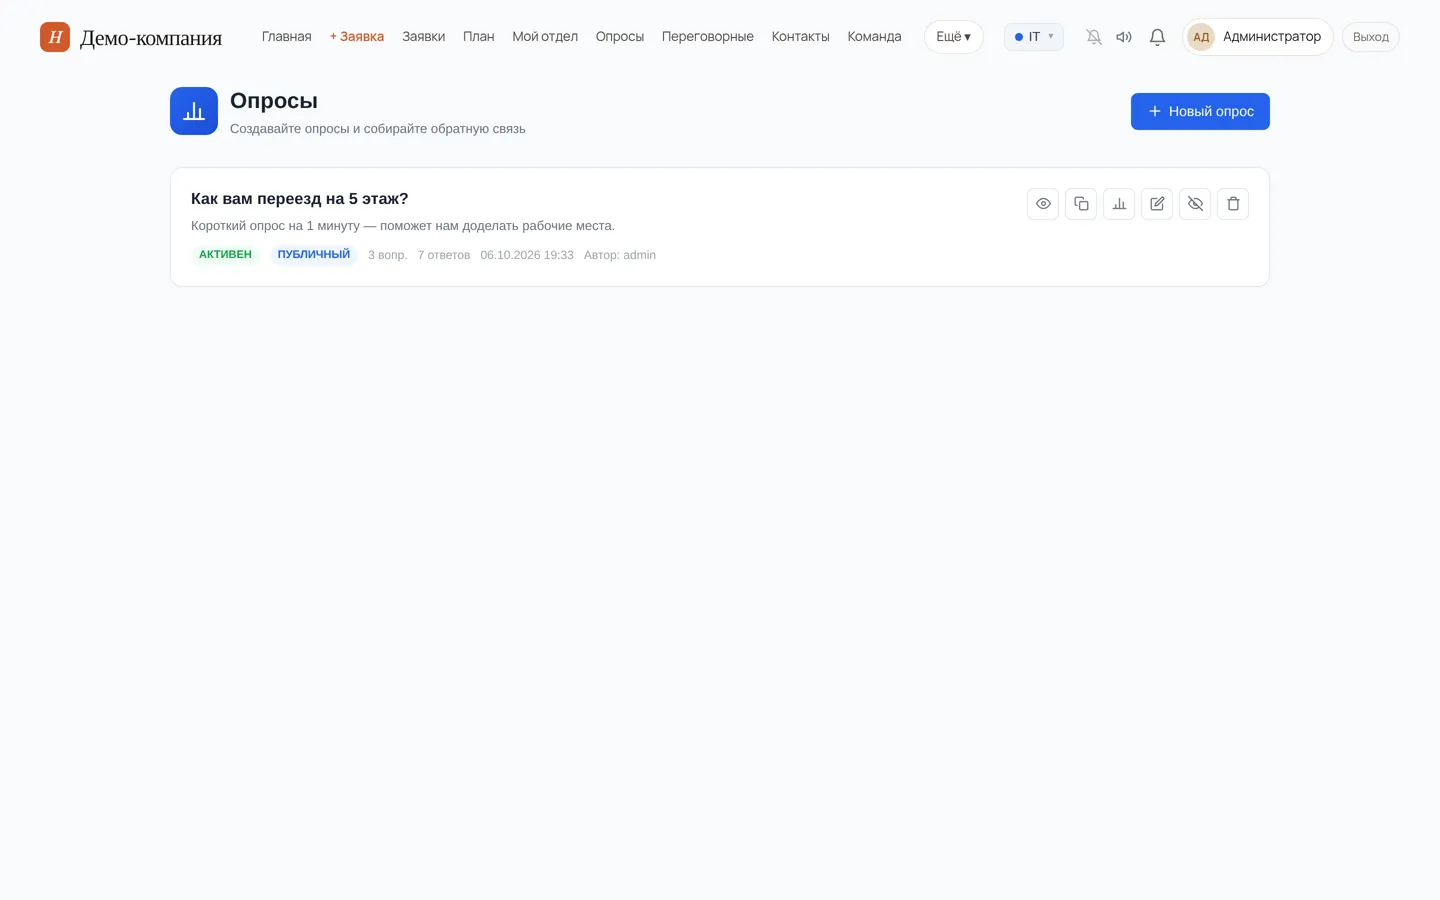
Task: Open survey results bar chart icon
Action: click(x=1119, y=204)
